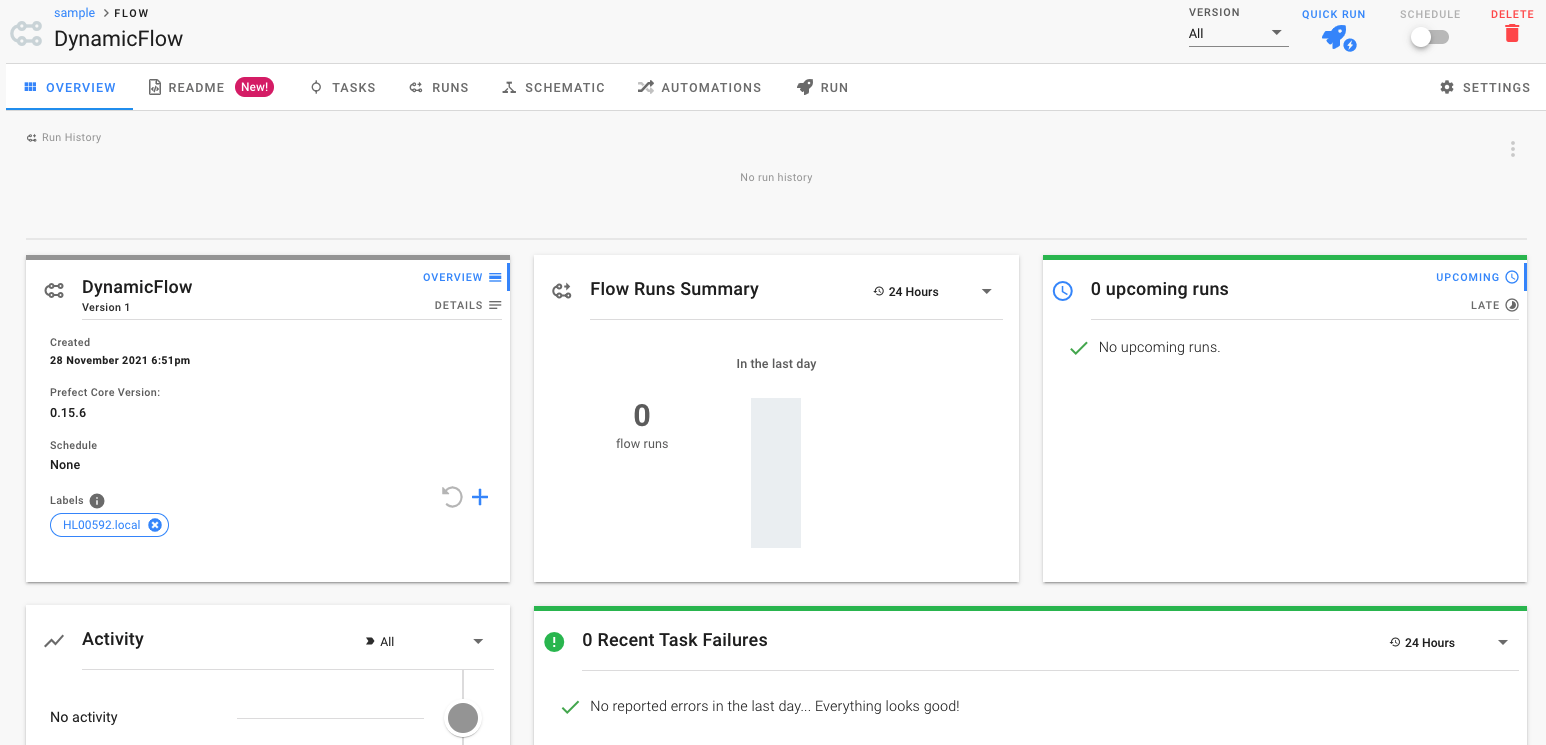Click the red Delete trash icon

tap(1511, 34)
